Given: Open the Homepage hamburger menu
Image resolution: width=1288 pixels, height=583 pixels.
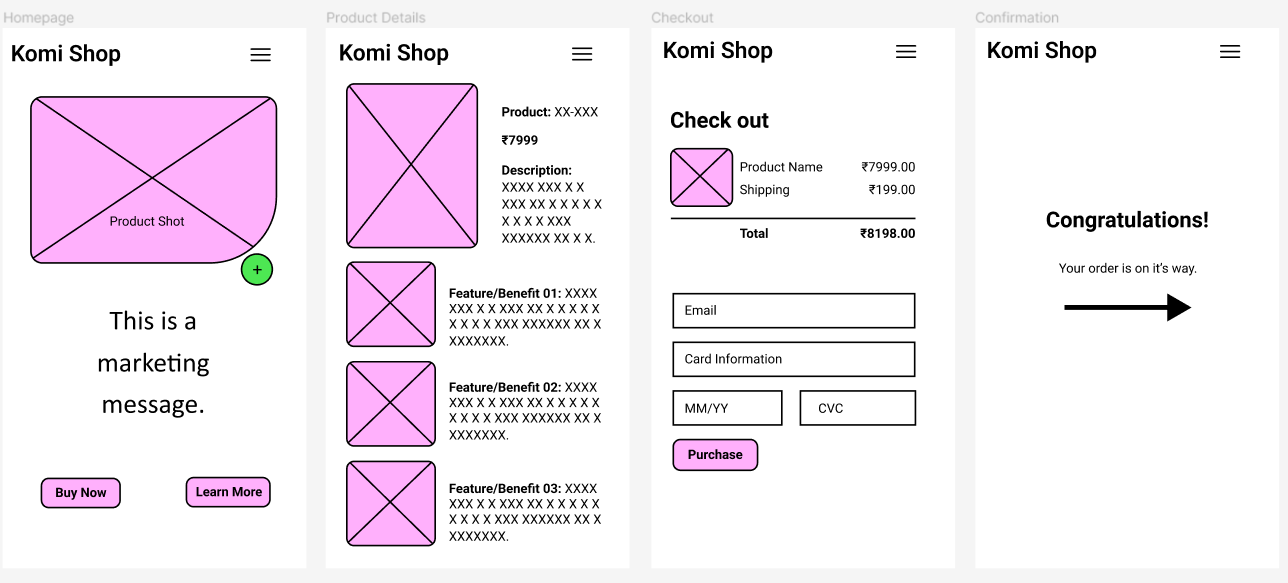Looking at the screenshot, I should point(260,55).
